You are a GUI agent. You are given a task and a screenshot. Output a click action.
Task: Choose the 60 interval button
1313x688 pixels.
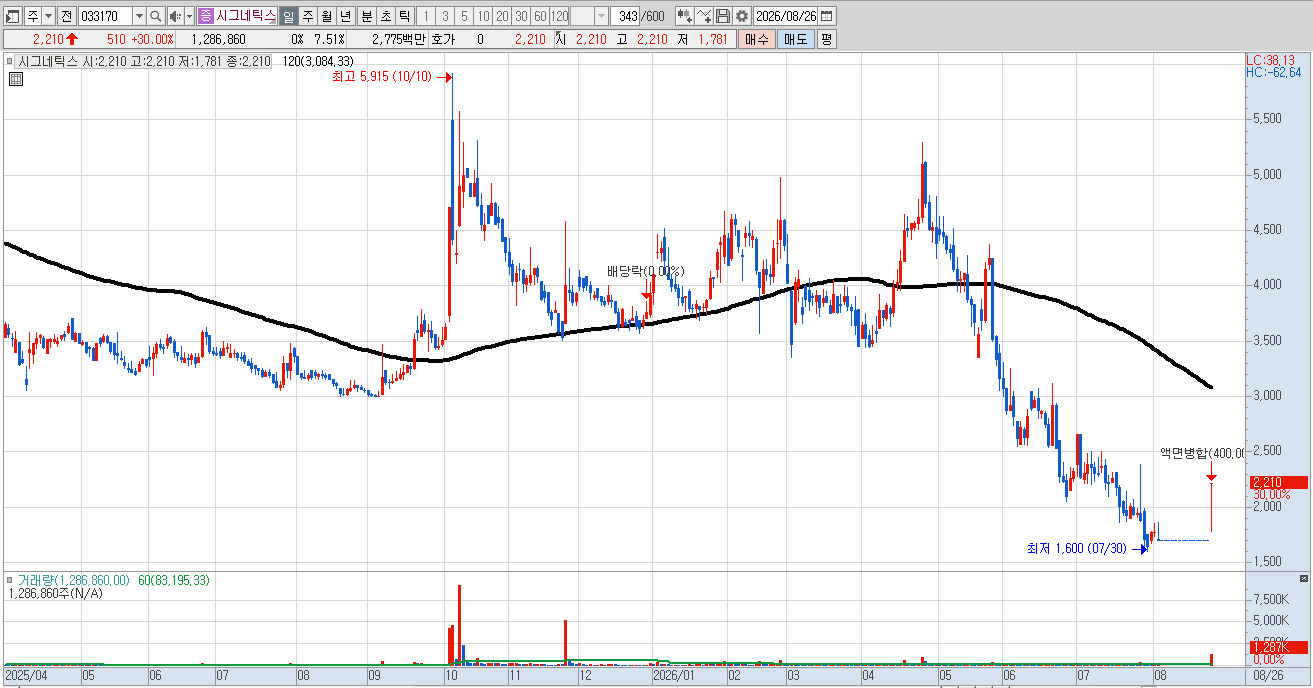540,16
